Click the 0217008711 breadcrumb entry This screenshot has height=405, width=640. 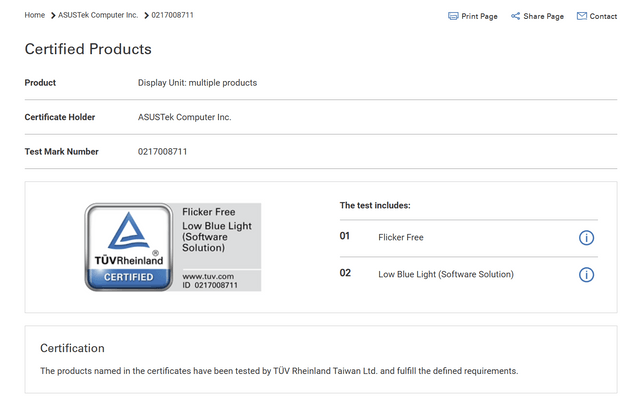click(172, 15)
